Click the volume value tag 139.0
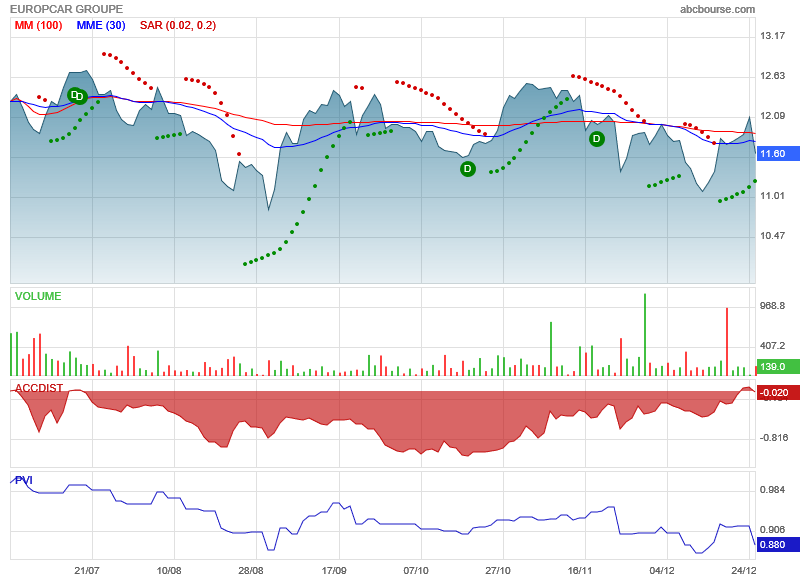 point(778,366)
